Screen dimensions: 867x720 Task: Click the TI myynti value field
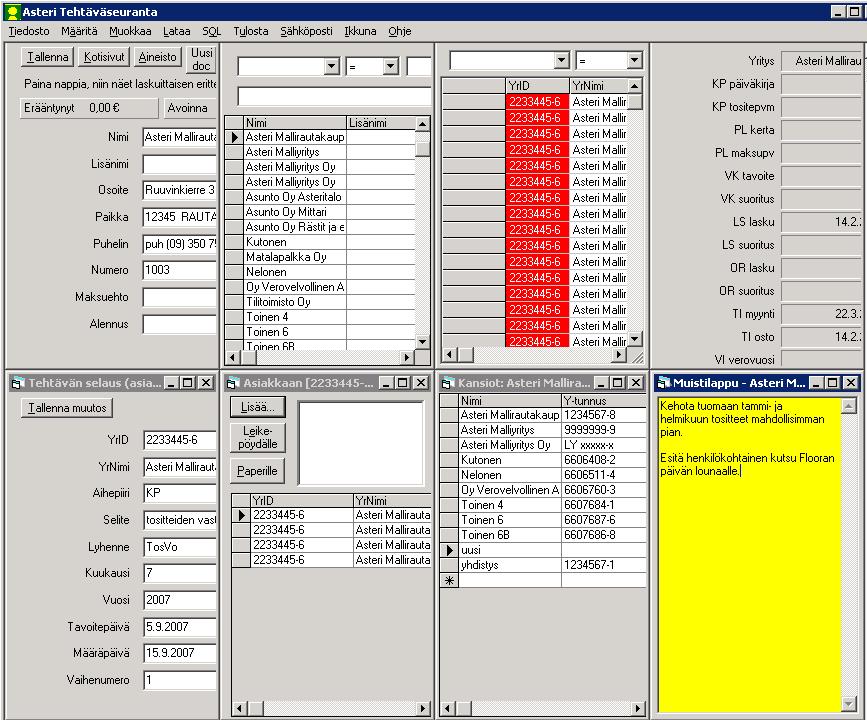(x=822, y=314)
